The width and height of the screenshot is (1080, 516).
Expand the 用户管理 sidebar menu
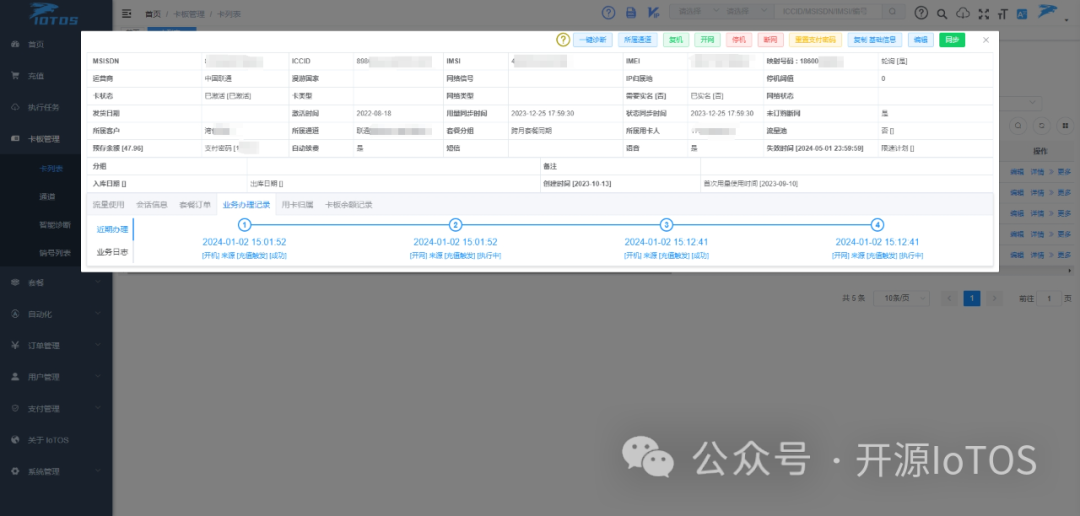[56, 377]
